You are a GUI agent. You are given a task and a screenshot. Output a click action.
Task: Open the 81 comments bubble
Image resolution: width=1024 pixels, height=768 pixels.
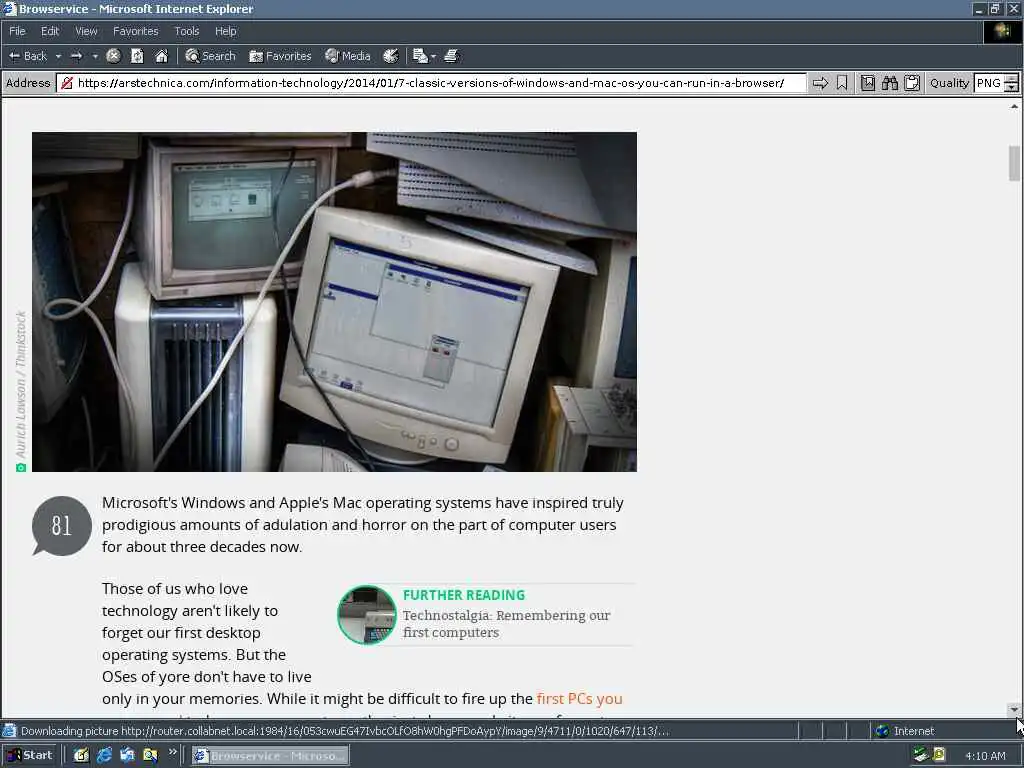[x=61, y=526]
